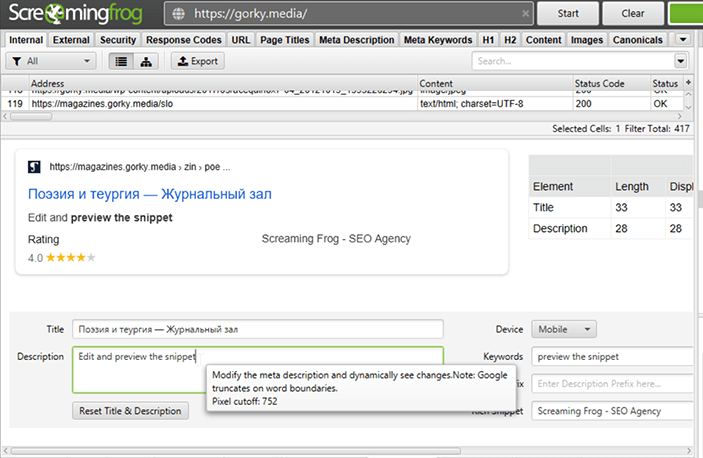
Task: Click the plus icon beside Status column
Action: (x=688, y=82)
